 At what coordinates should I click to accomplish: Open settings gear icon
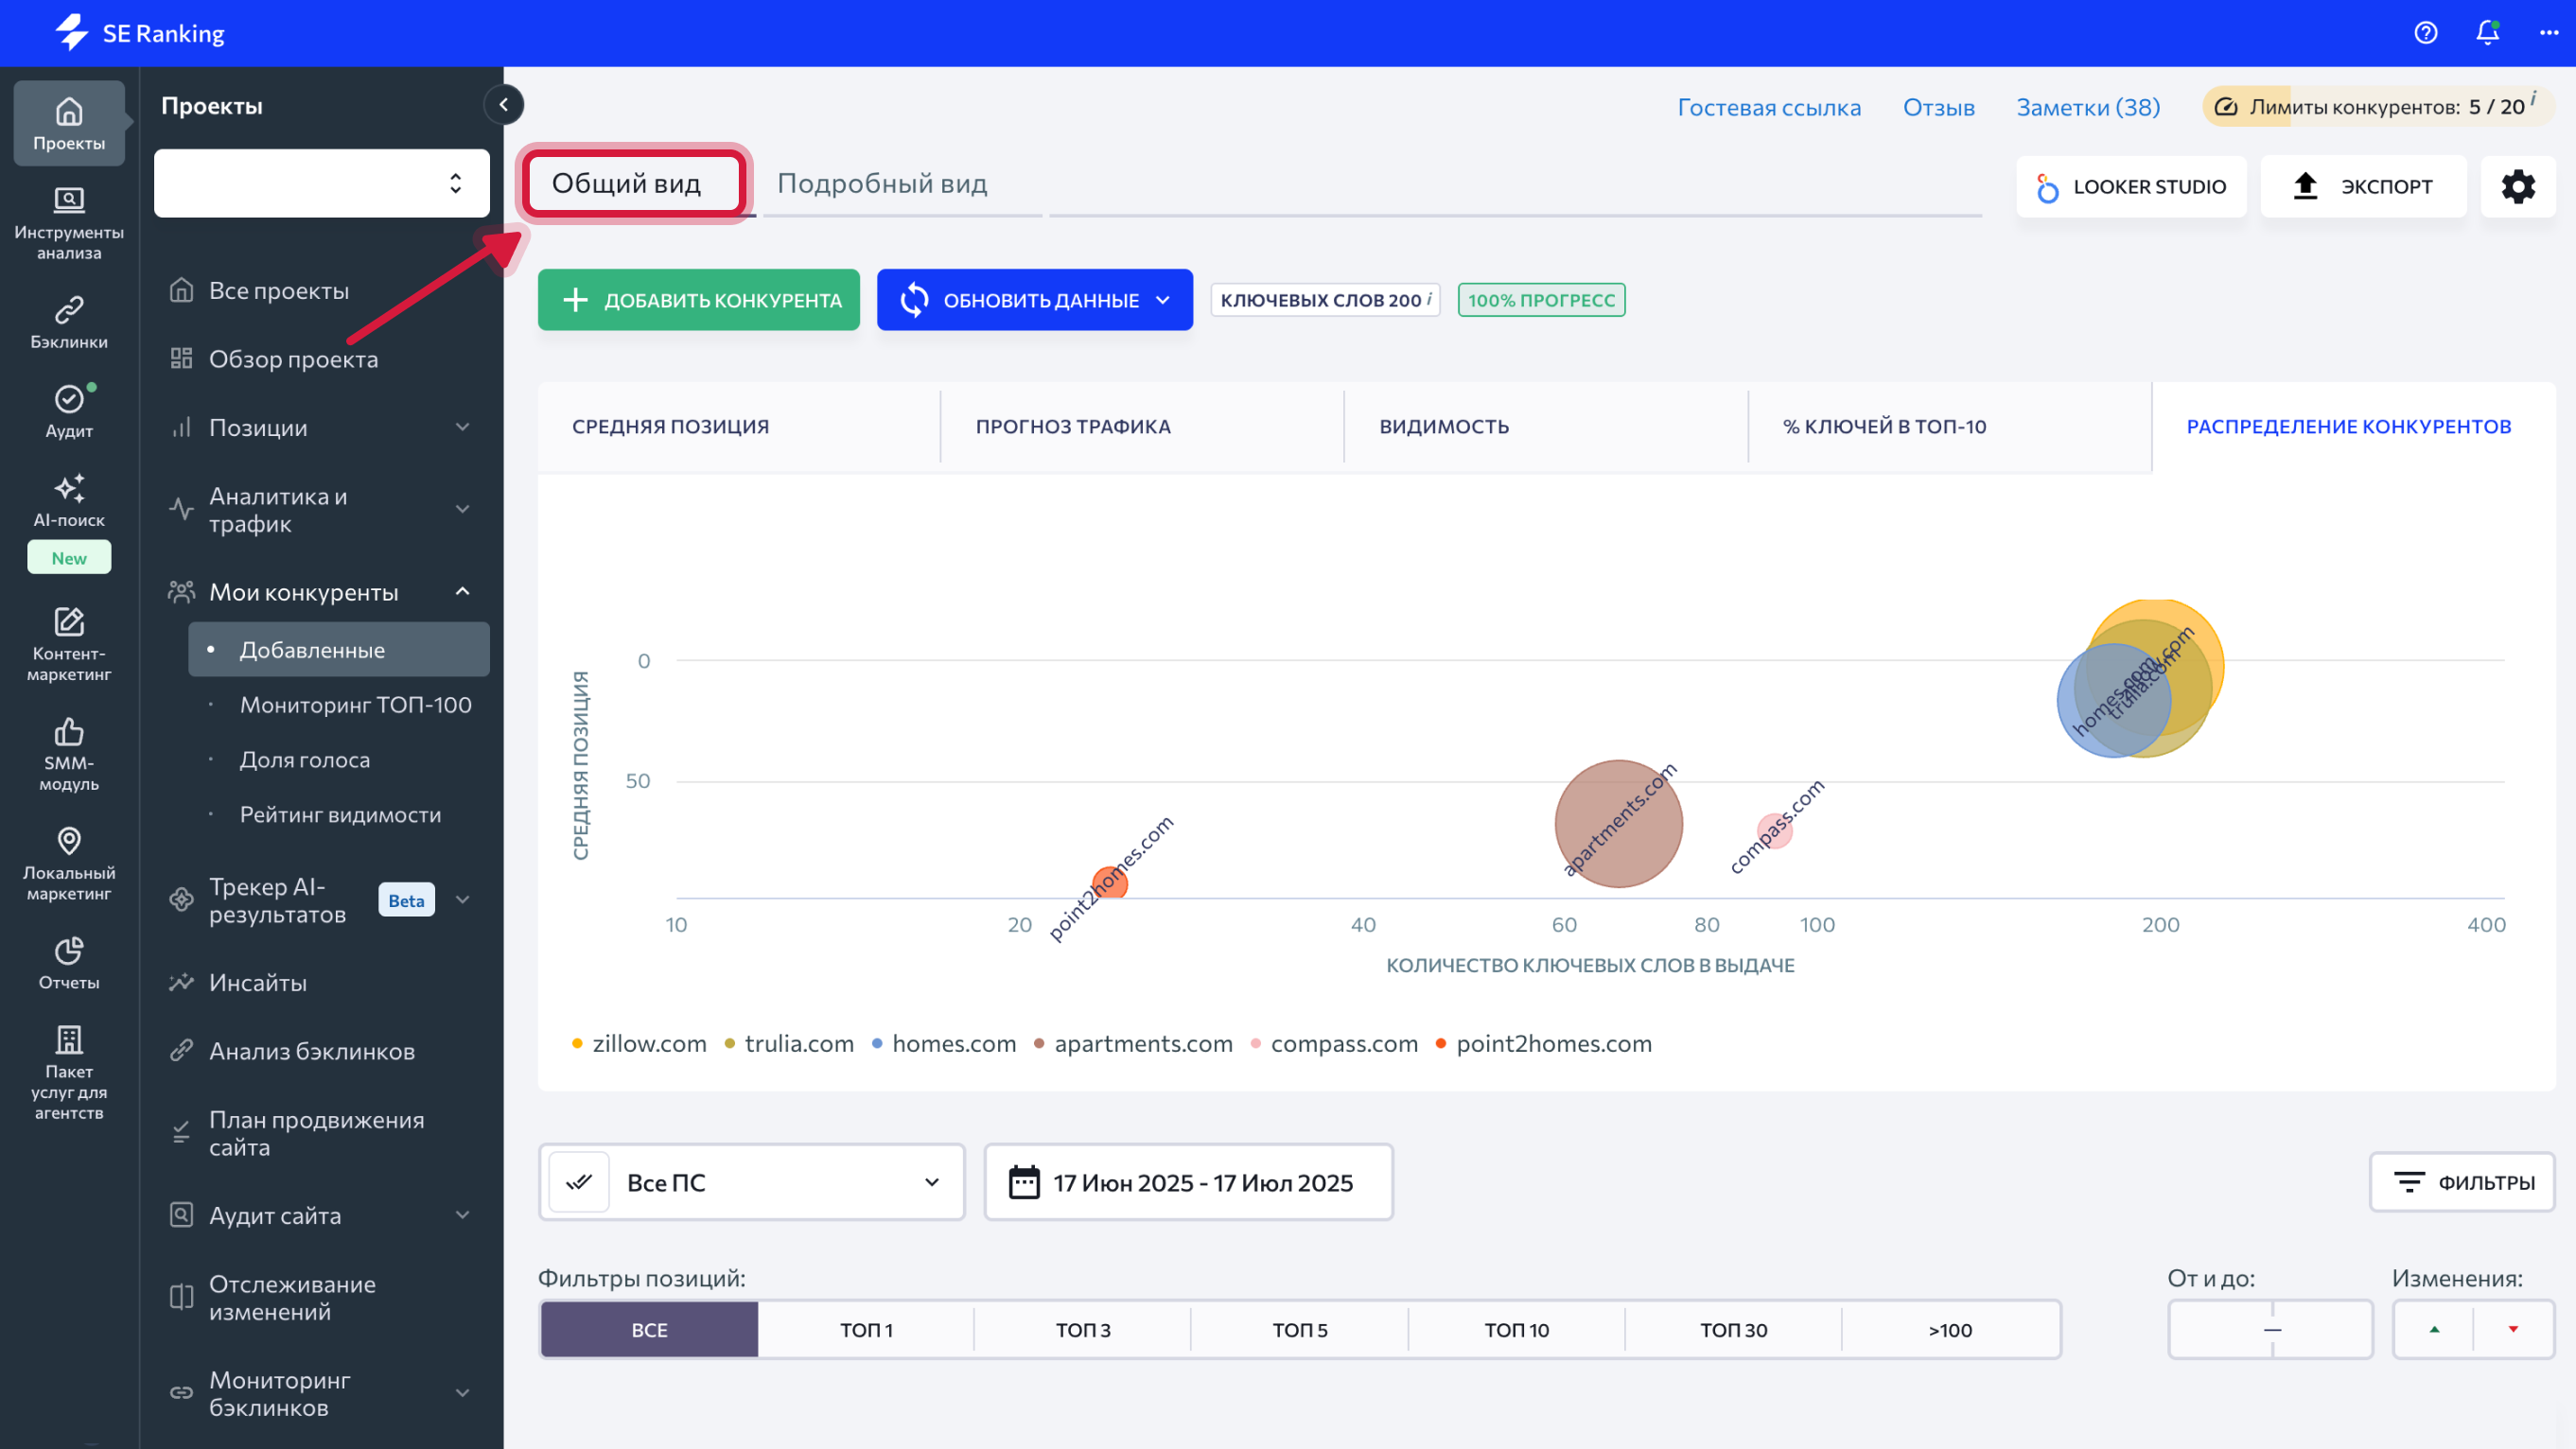coord(2517,186)
